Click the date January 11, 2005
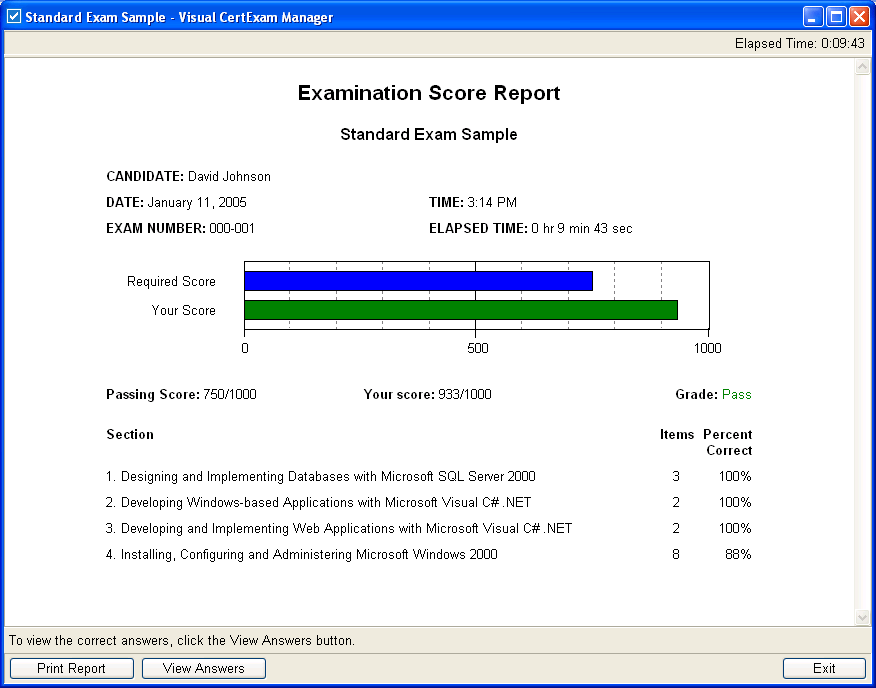The height and width of the screenshot is (688, 876). 197,202
